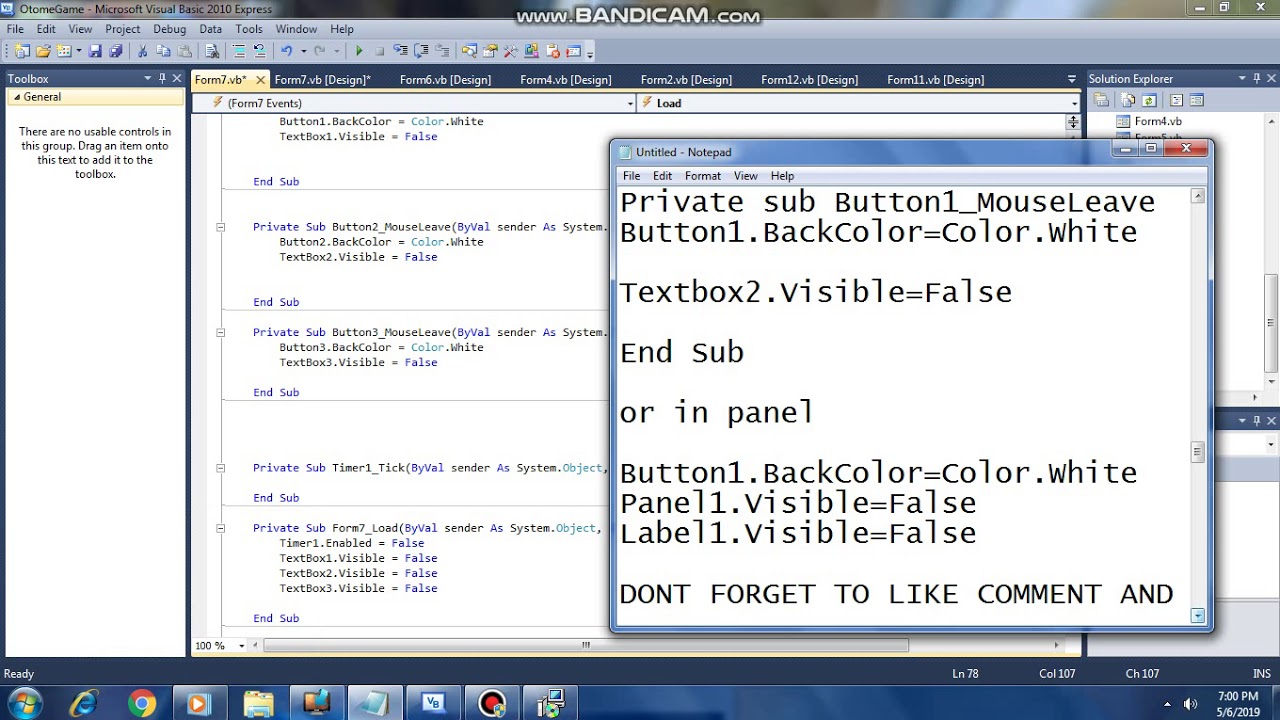Switch to the Form12.vb [Design] tab
This screenshot has height=720, width=1280.
809,80
